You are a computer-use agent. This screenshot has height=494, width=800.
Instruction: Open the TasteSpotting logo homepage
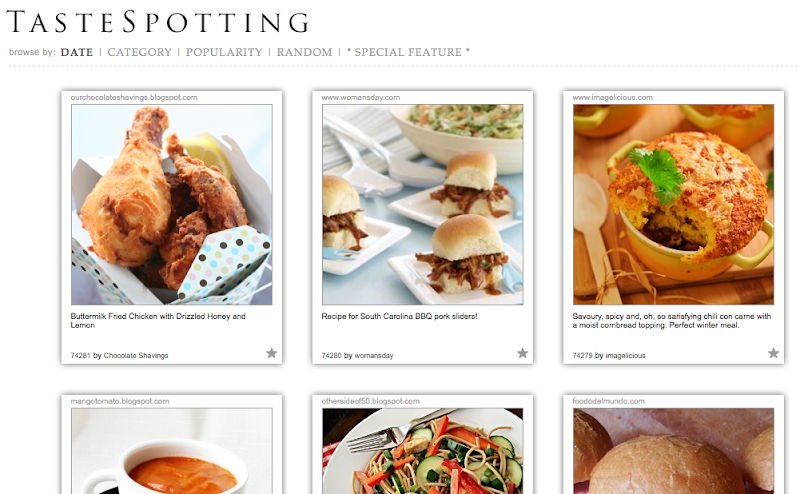[158, 22]
